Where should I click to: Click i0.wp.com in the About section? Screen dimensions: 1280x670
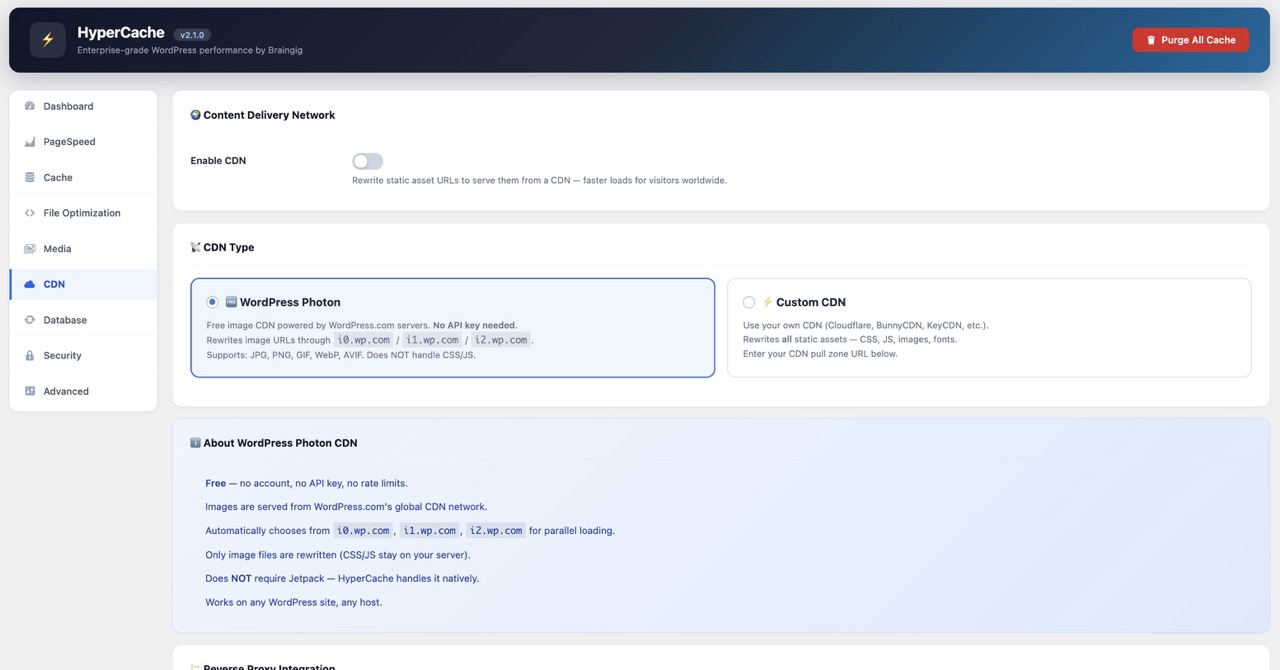(363, 531)
